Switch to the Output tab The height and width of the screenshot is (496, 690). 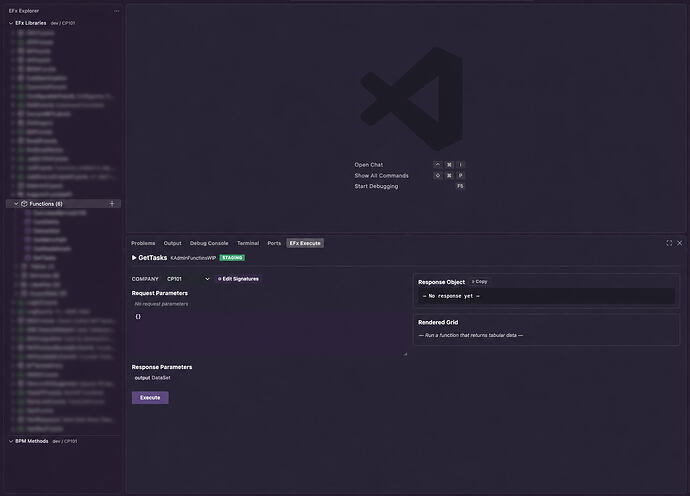pos(172,243)
